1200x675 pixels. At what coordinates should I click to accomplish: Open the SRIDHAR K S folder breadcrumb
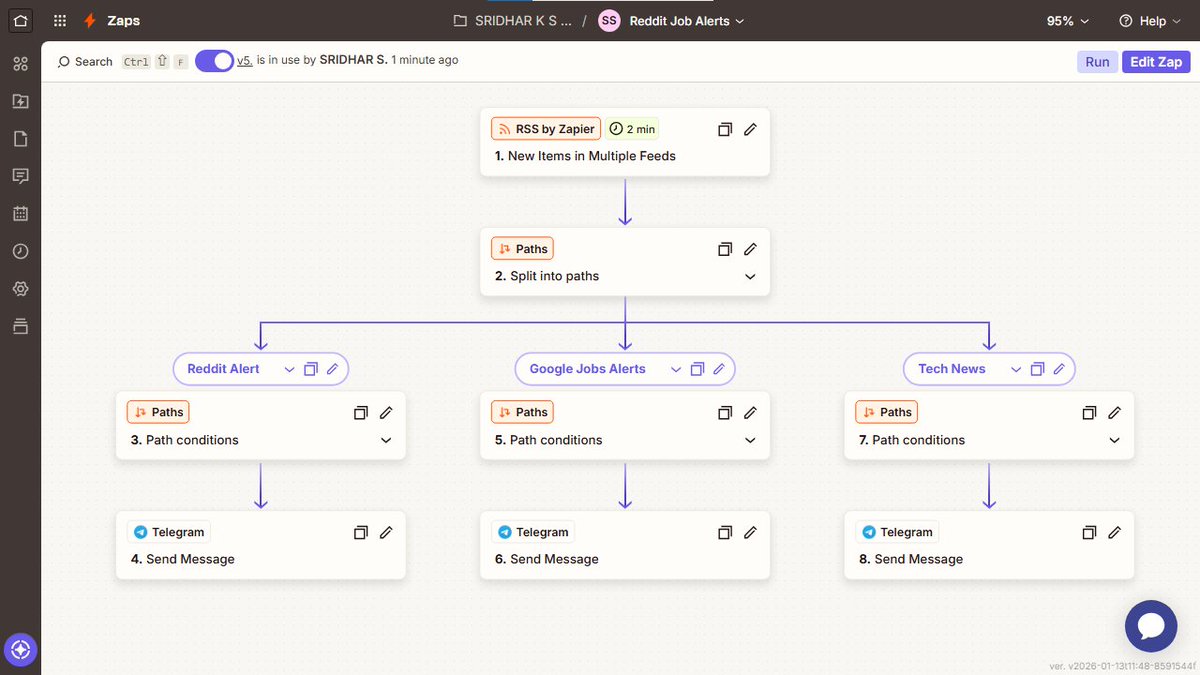[512, 21]
